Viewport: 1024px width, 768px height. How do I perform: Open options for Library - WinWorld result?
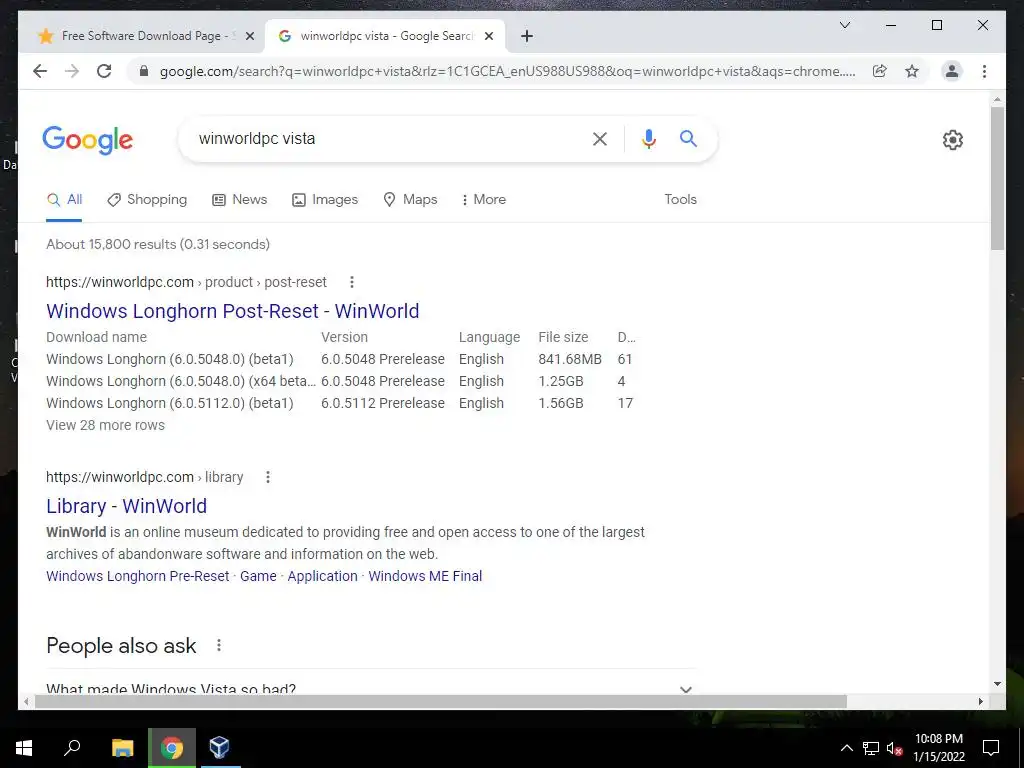[x=268, y=477]
